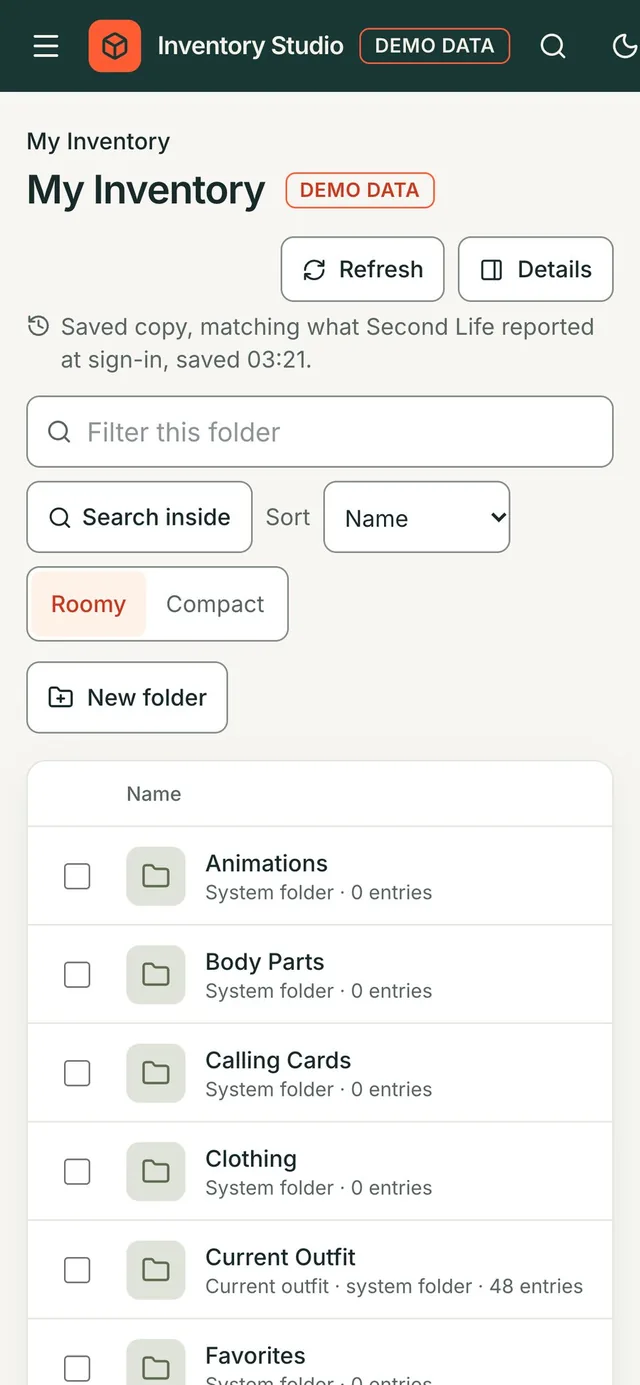Image resolution: width=640 pixels, height=1385 pixels.
Task: Click the Calling Cards folder icon
Action: click(x=156, y=1073)
